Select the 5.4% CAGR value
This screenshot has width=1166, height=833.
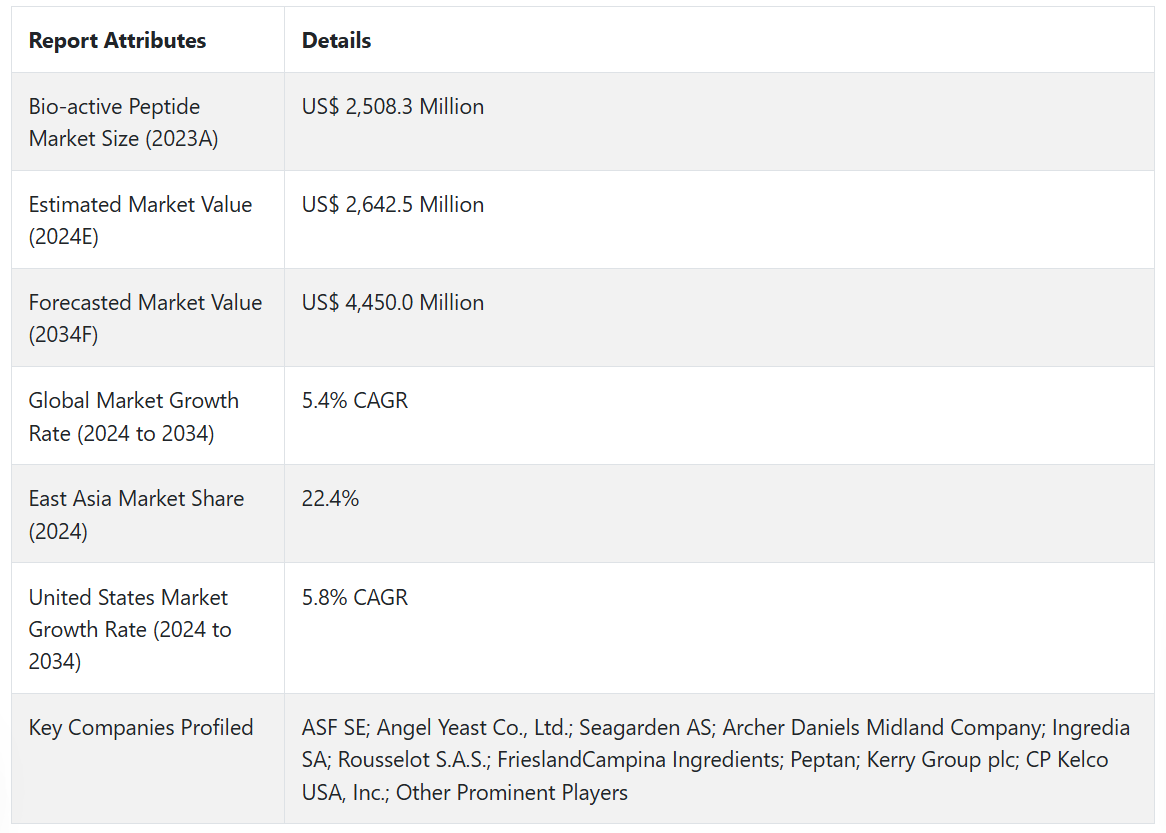355,400
